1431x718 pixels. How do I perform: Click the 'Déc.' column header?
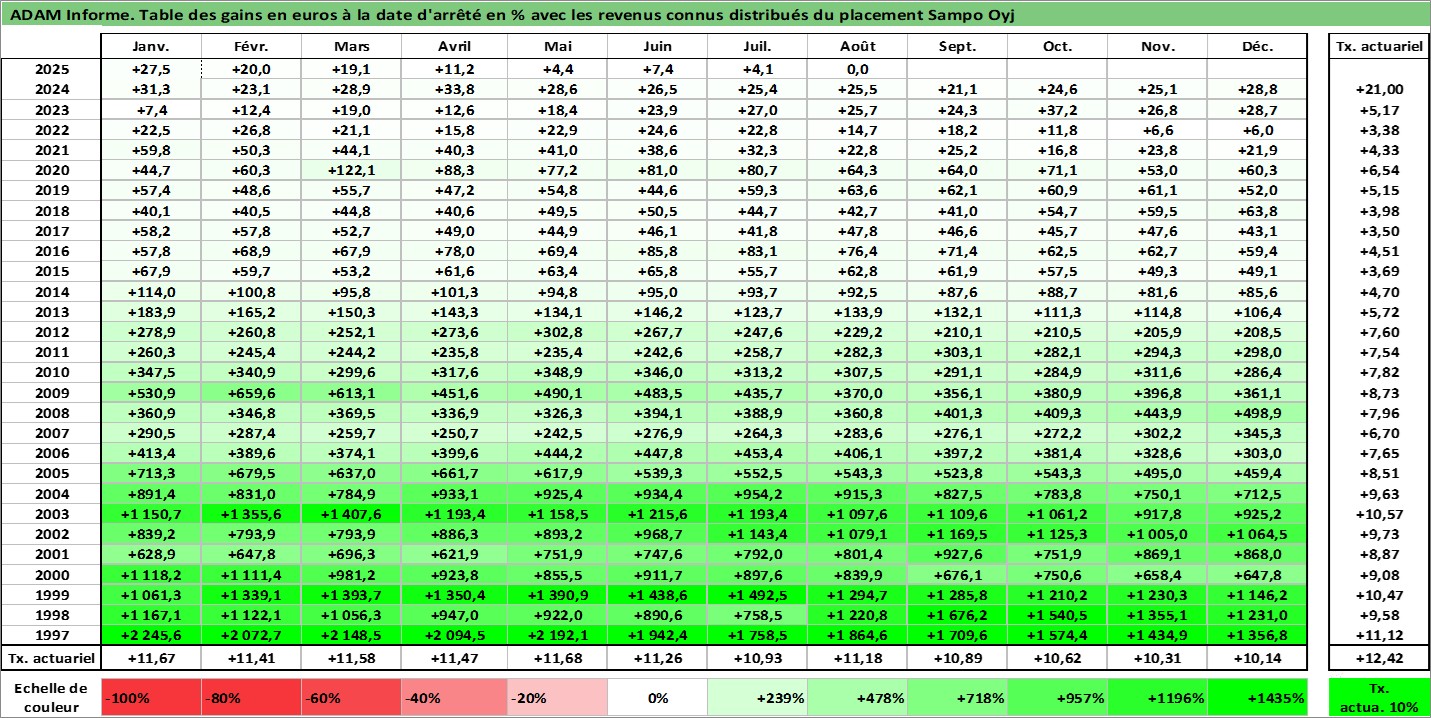tap(1258, 47)
